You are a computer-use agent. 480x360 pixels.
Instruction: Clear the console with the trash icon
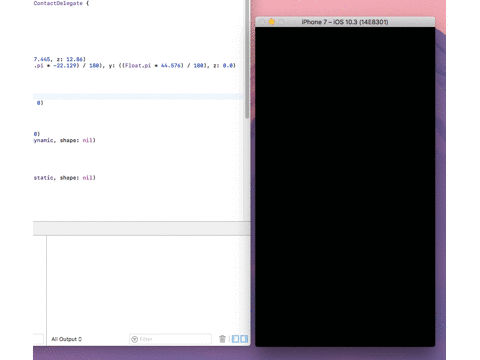click(222, 339)
